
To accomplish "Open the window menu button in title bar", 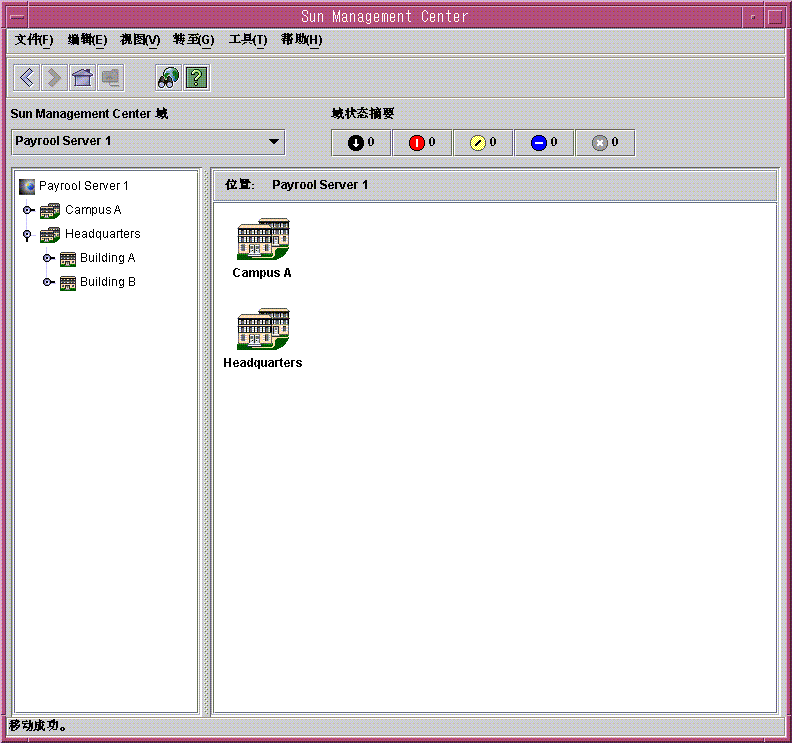I will click(x=17, y=17).
